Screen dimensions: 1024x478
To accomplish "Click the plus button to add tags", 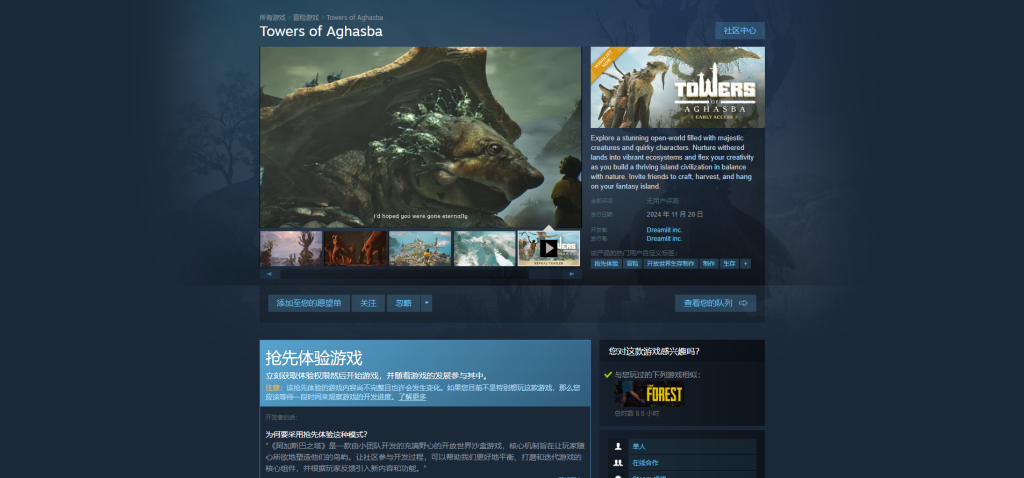I will pyautogui.click(x=745, y=264).
